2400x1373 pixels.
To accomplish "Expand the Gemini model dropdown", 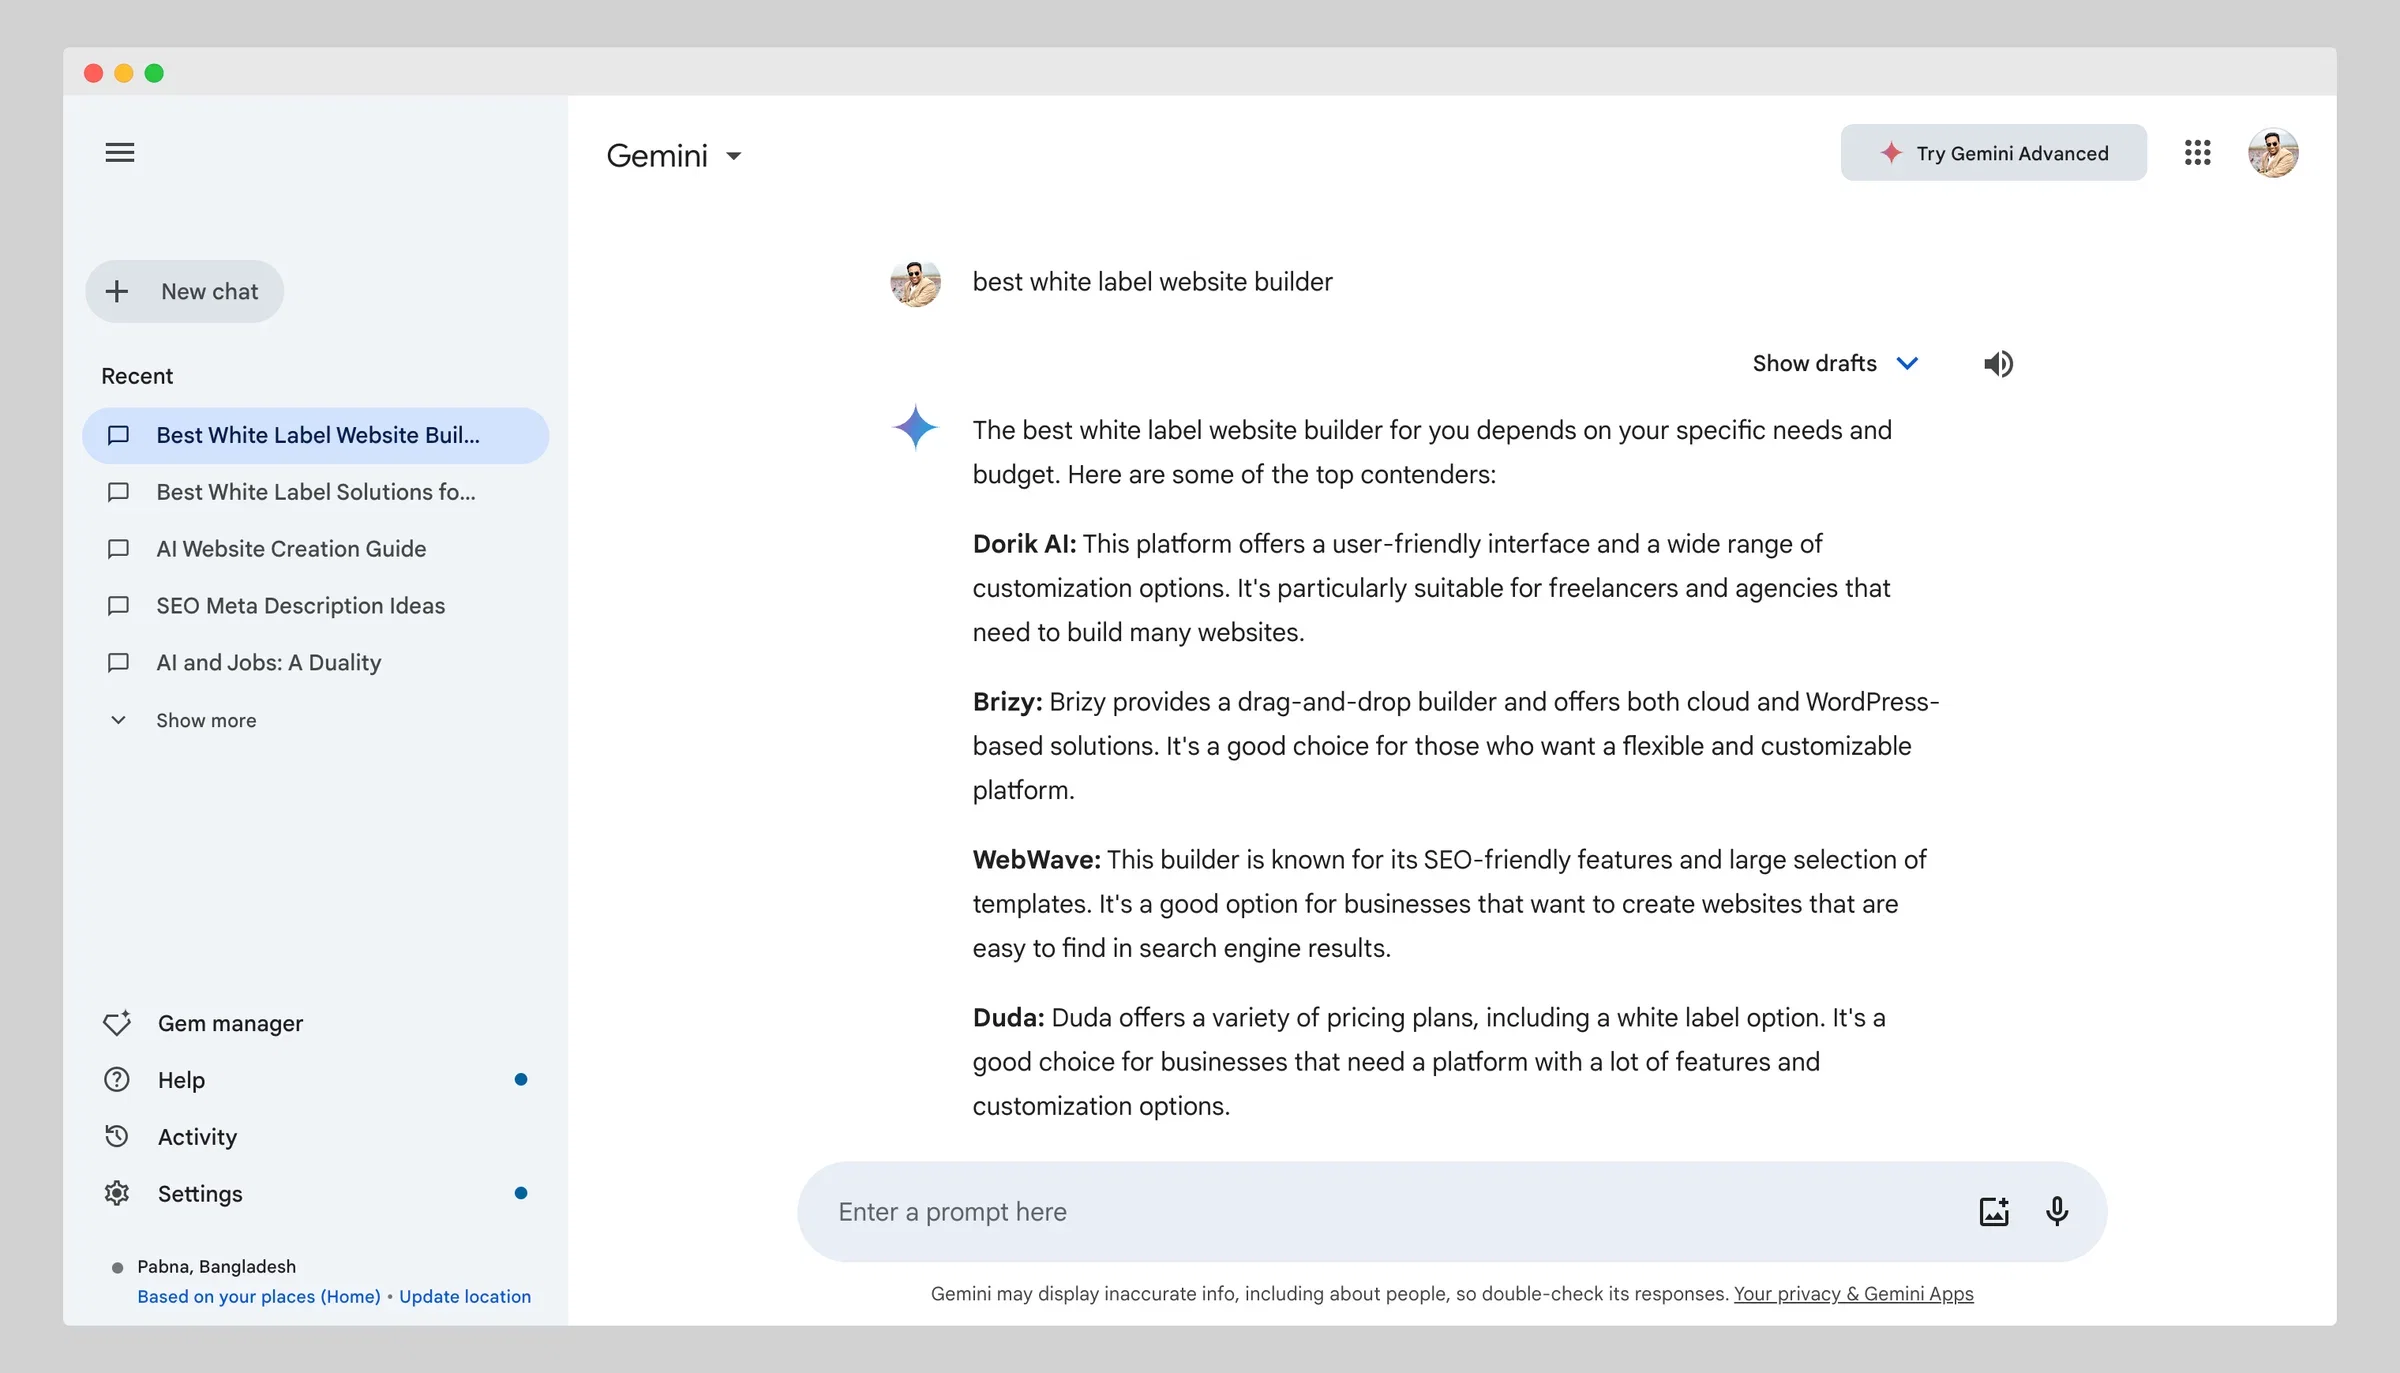I will (675, 155).
